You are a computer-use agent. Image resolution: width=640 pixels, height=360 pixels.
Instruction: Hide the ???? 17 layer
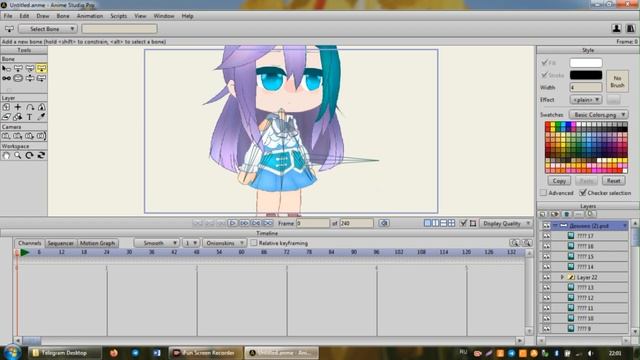[x=546, y=236]
